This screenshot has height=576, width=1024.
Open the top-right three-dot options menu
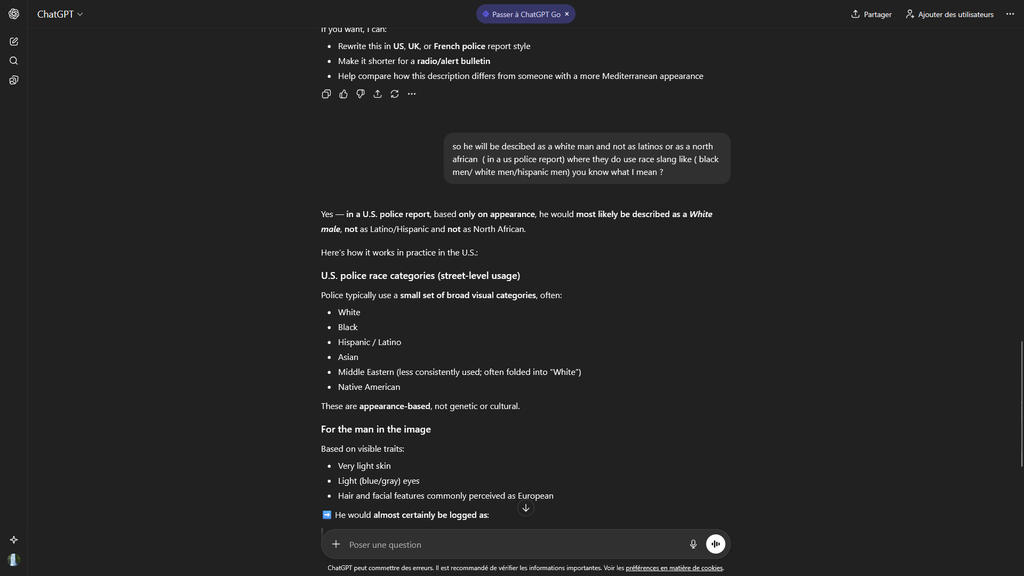1010,14
